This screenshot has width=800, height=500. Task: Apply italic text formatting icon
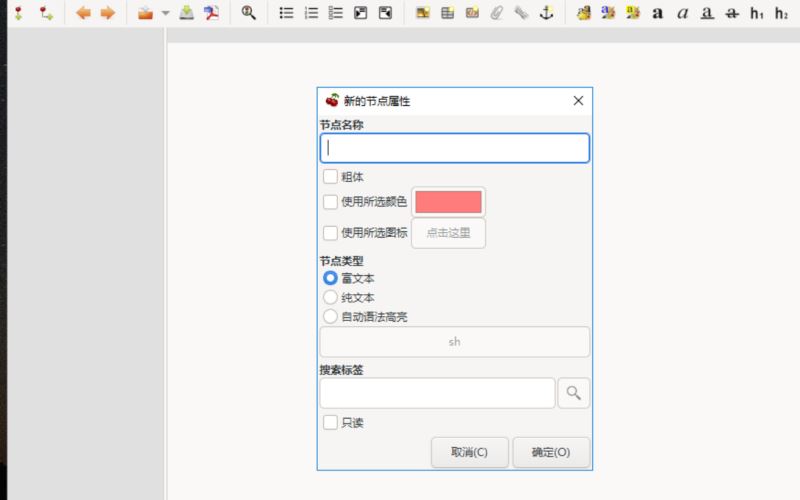click(x=682, y=13)
